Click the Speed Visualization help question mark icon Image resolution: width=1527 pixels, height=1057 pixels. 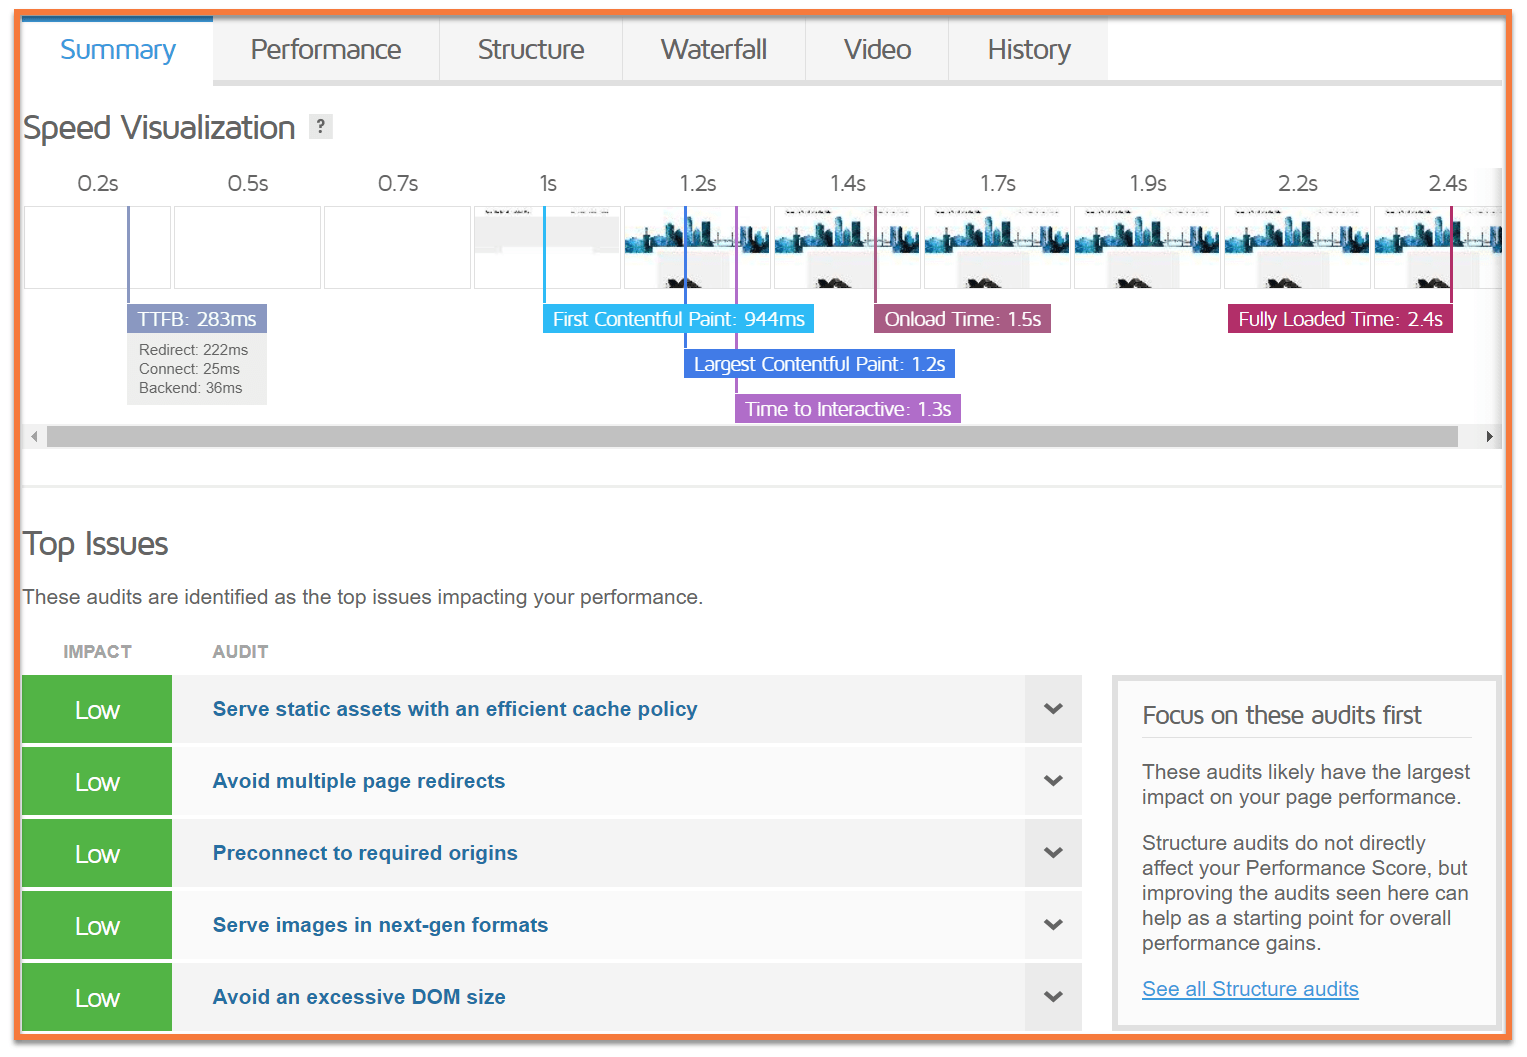320,126
